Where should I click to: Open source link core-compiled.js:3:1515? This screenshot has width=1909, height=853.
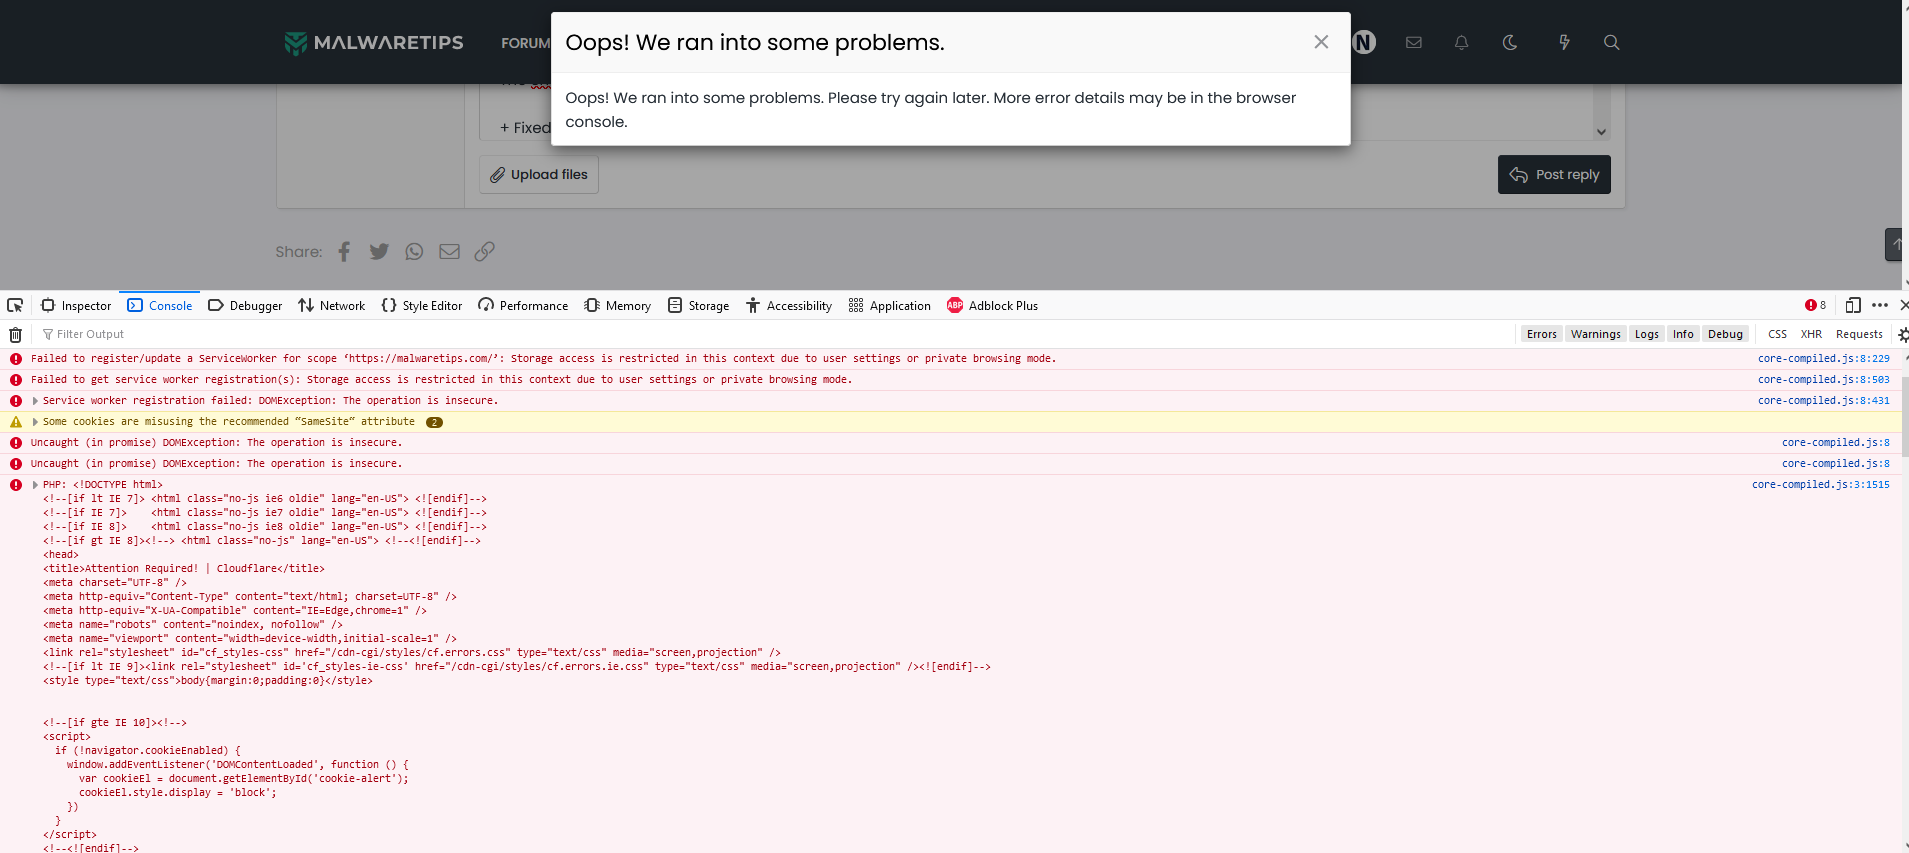point(1821,485)
